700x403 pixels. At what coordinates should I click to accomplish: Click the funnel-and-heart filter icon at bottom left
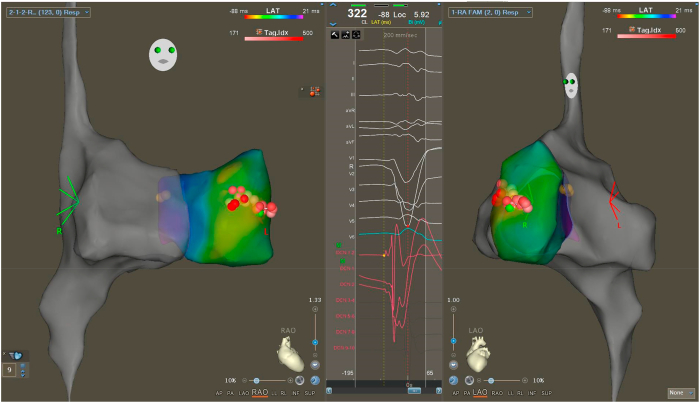click(x=16, y=356)
